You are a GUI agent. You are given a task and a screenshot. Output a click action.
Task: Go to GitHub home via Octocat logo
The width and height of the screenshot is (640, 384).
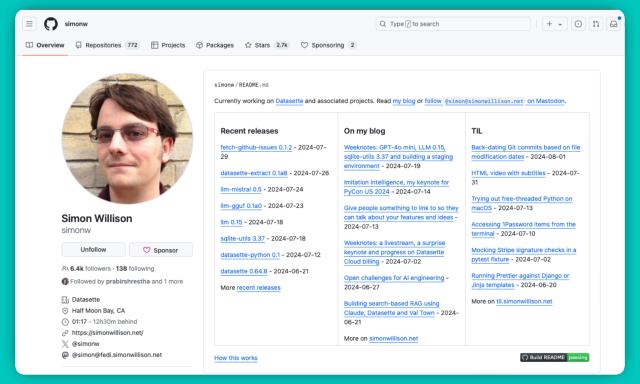click(x=51, y=24)
